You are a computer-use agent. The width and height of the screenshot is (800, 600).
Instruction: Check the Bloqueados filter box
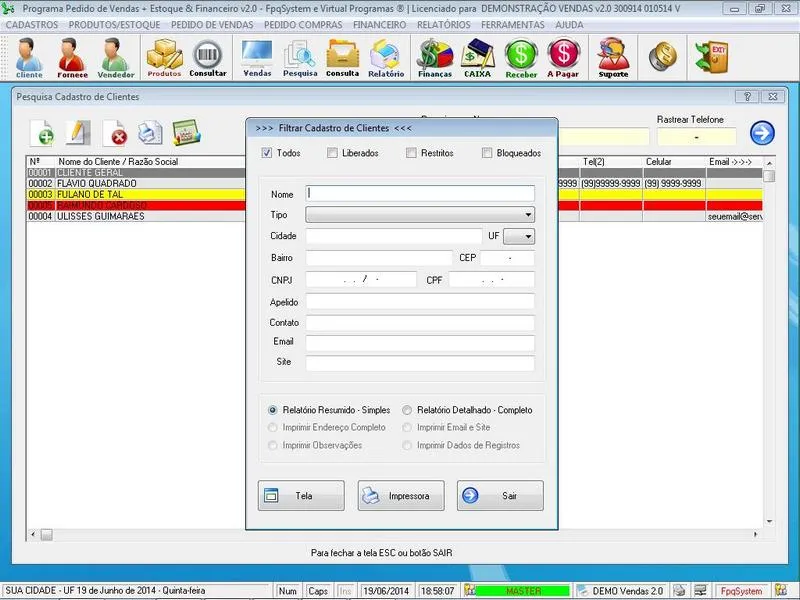coord(487,153)
